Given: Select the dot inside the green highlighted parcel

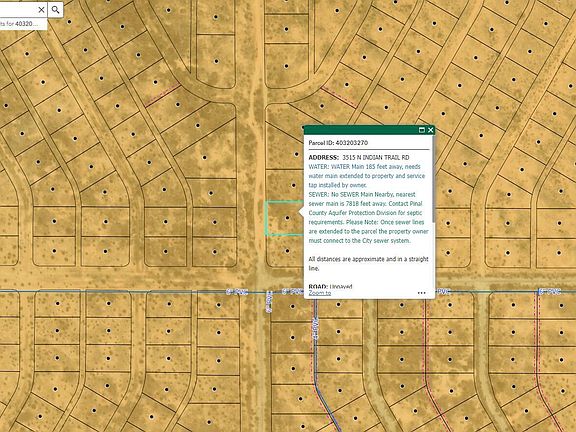Looking at the screenshot, I should click(x=287, y=218).
